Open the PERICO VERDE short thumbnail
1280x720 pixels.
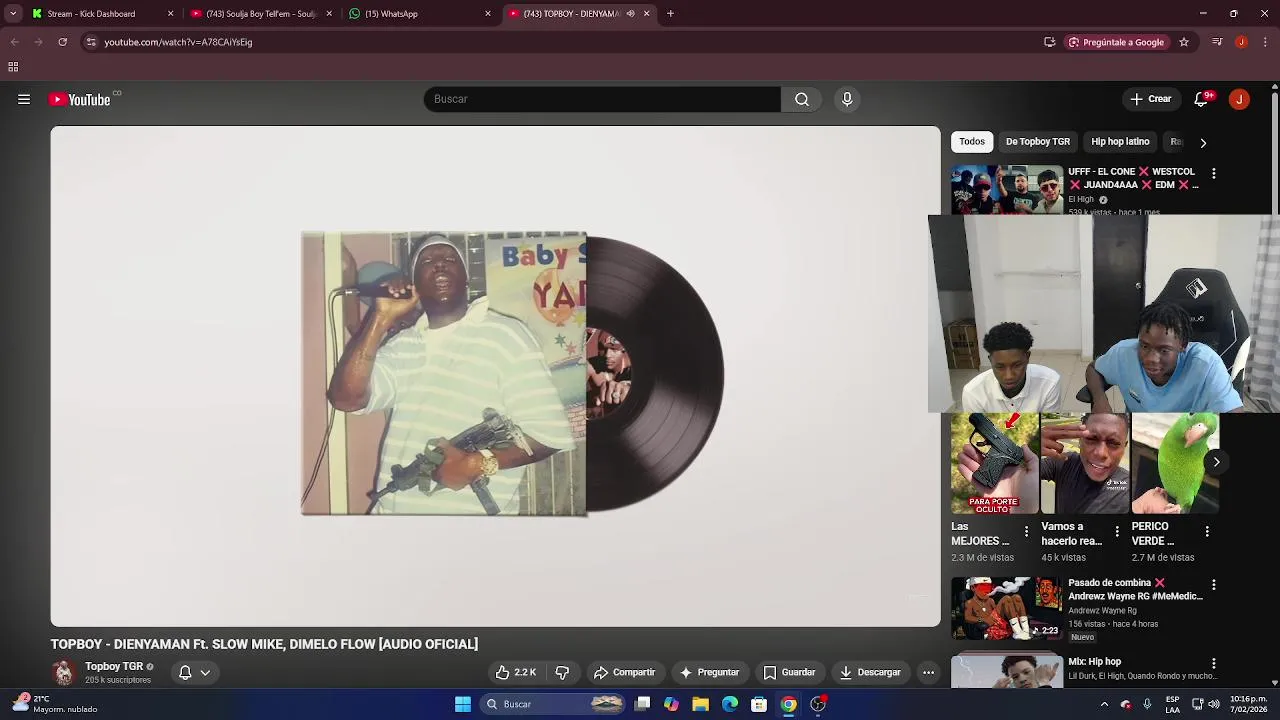[x=1175, y=464]
